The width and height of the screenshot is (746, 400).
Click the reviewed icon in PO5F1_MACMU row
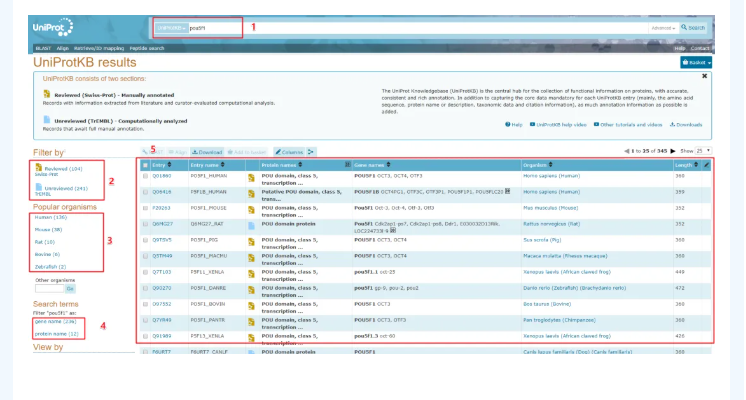pos(251,258)
